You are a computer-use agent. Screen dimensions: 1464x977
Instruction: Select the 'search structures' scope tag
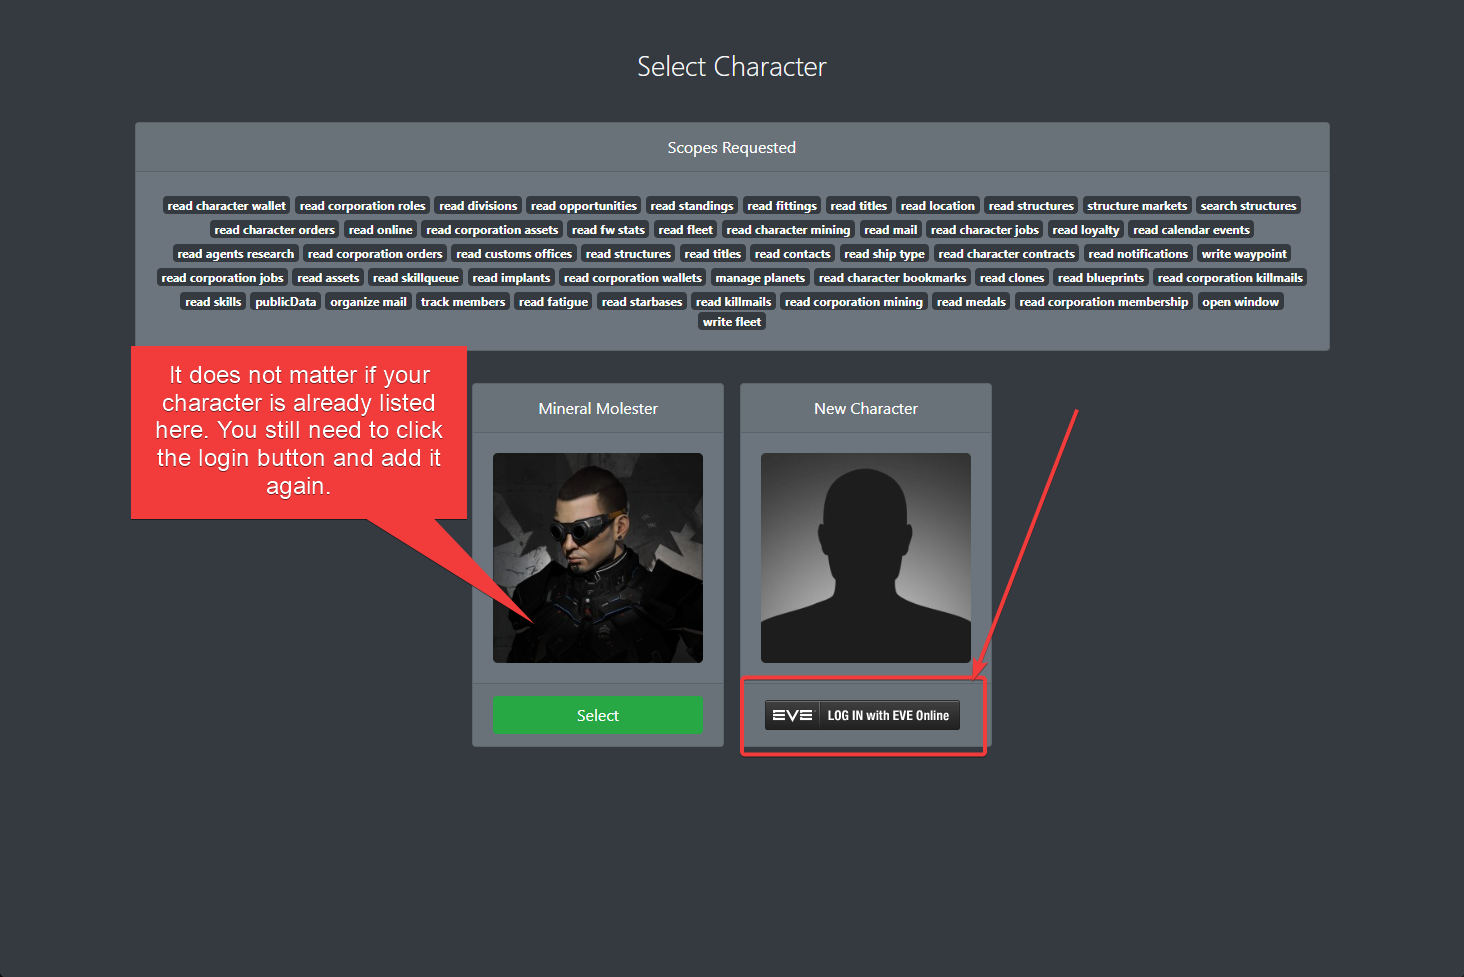tap(1248, 205)
